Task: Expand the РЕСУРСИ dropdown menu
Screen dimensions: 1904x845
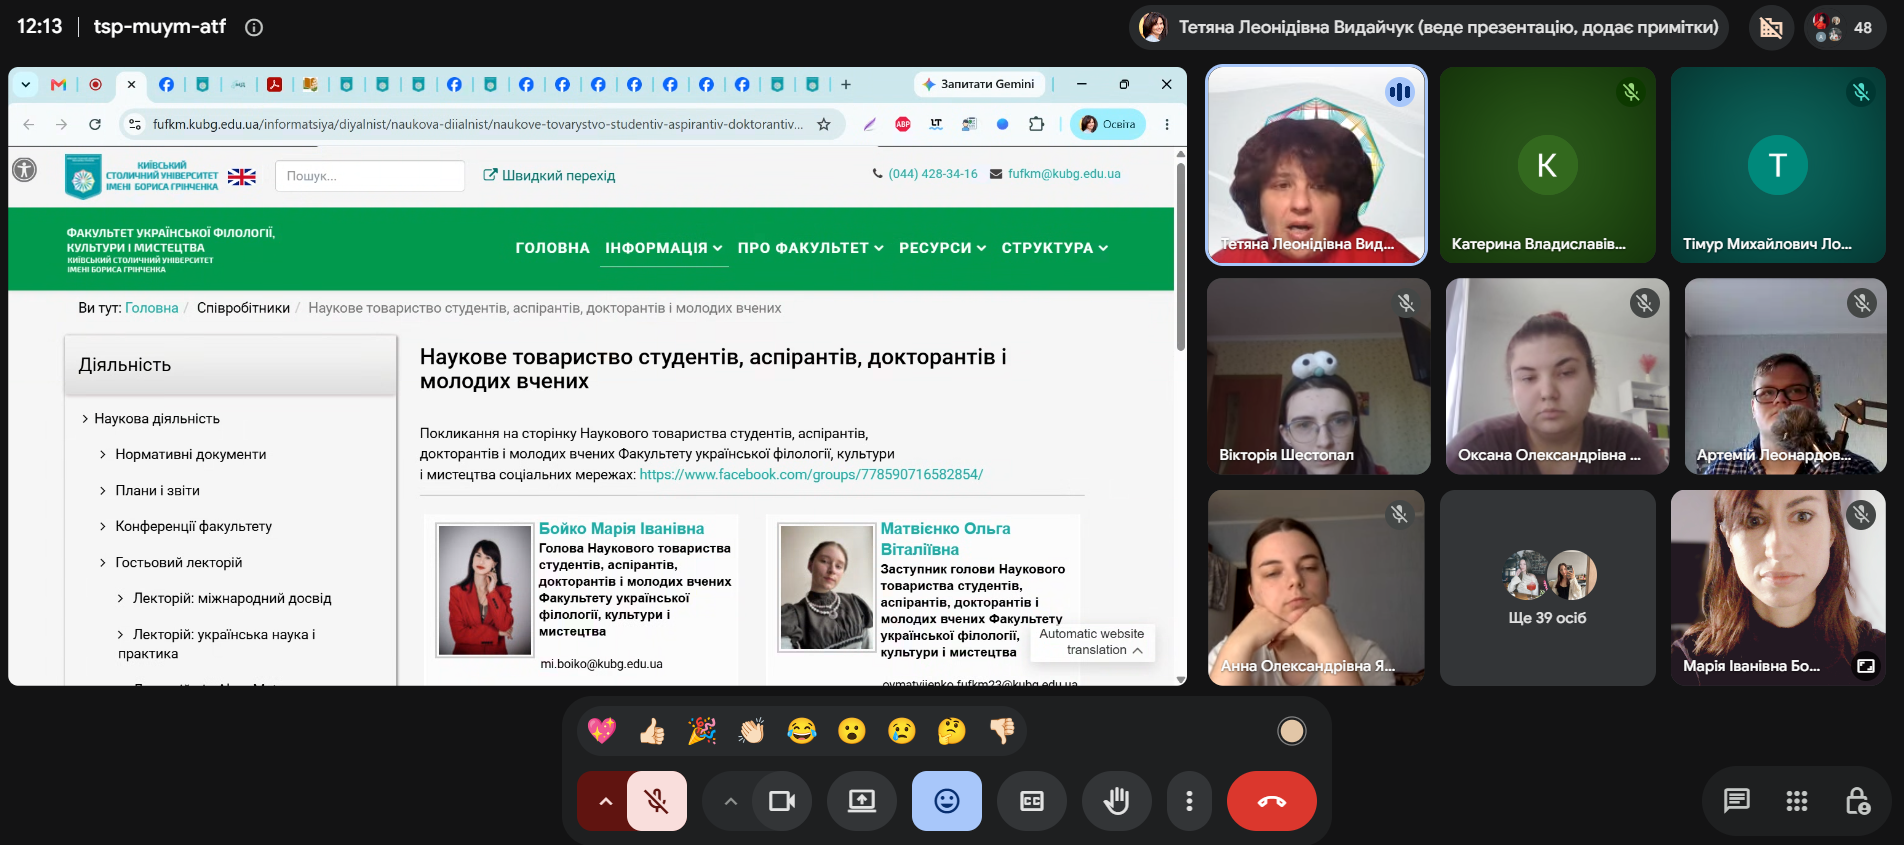Action: click(x=942, y=248)
